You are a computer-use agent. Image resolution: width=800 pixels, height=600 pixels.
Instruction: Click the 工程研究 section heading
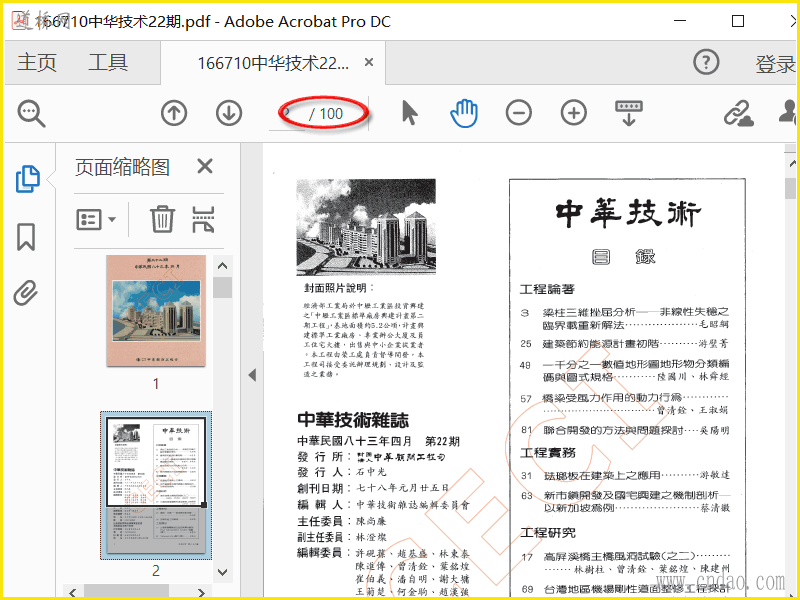[547, 533]
